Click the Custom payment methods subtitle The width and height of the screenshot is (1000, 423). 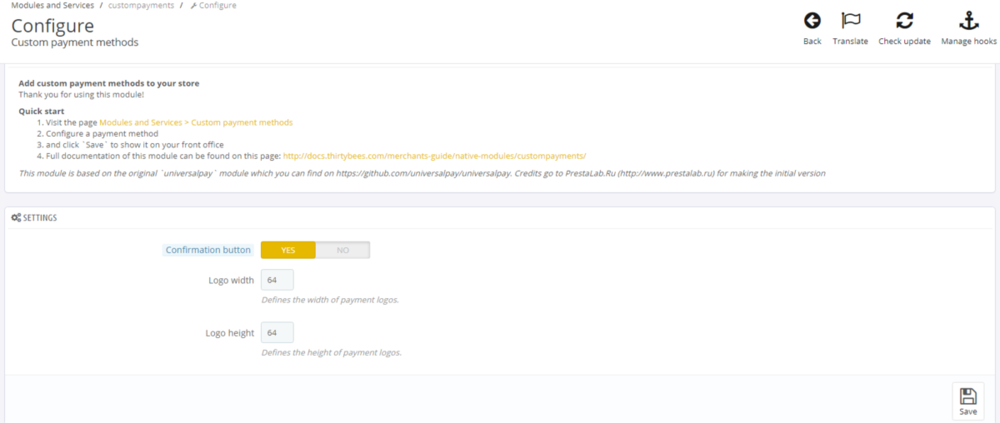75,43
